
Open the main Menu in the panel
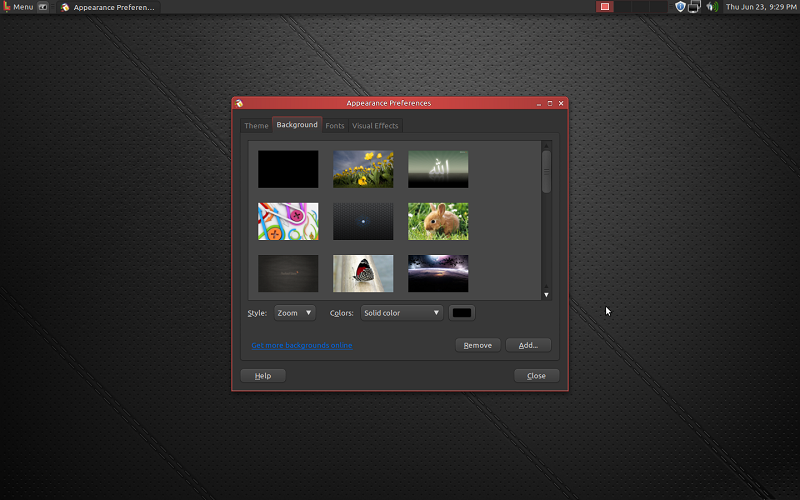18,7
